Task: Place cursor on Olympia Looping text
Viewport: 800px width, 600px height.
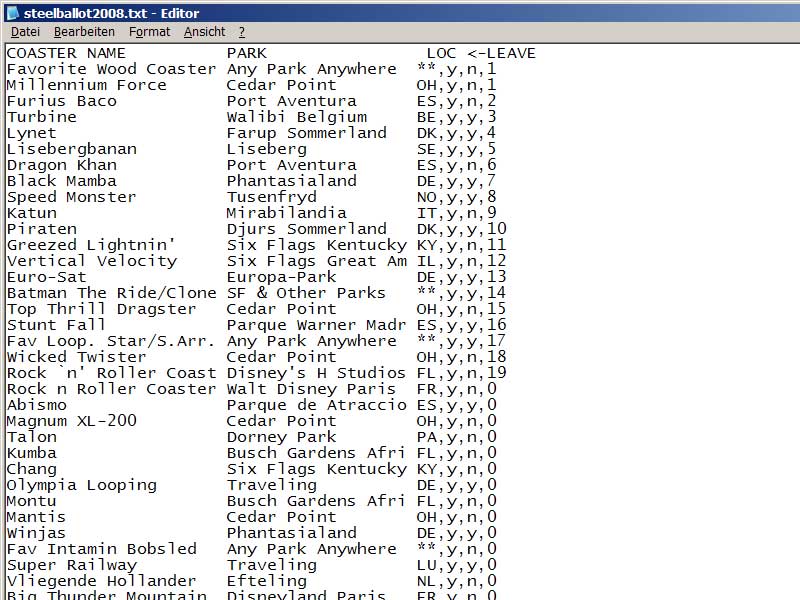Action: [81, 485]
